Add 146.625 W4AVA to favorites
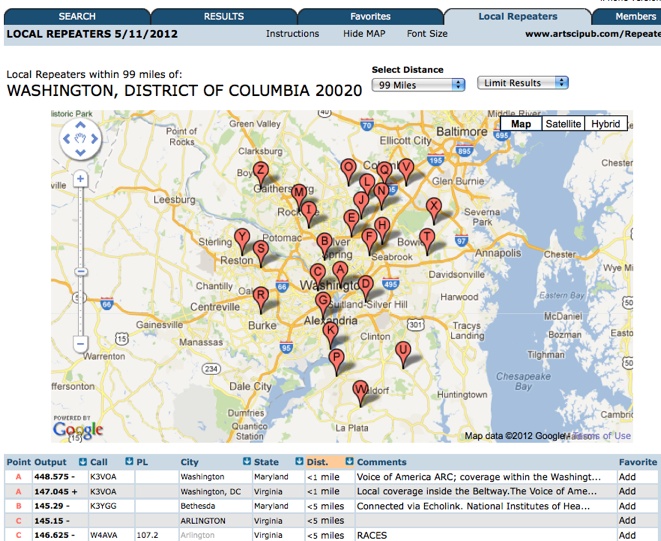 (x=627, y=535)
